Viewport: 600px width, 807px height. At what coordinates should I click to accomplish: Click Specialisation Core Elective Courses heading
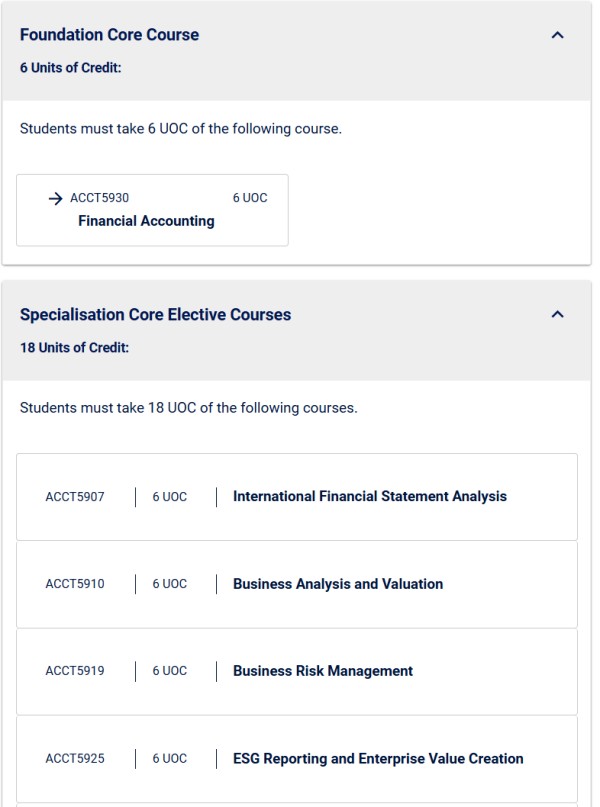(155, 314)
